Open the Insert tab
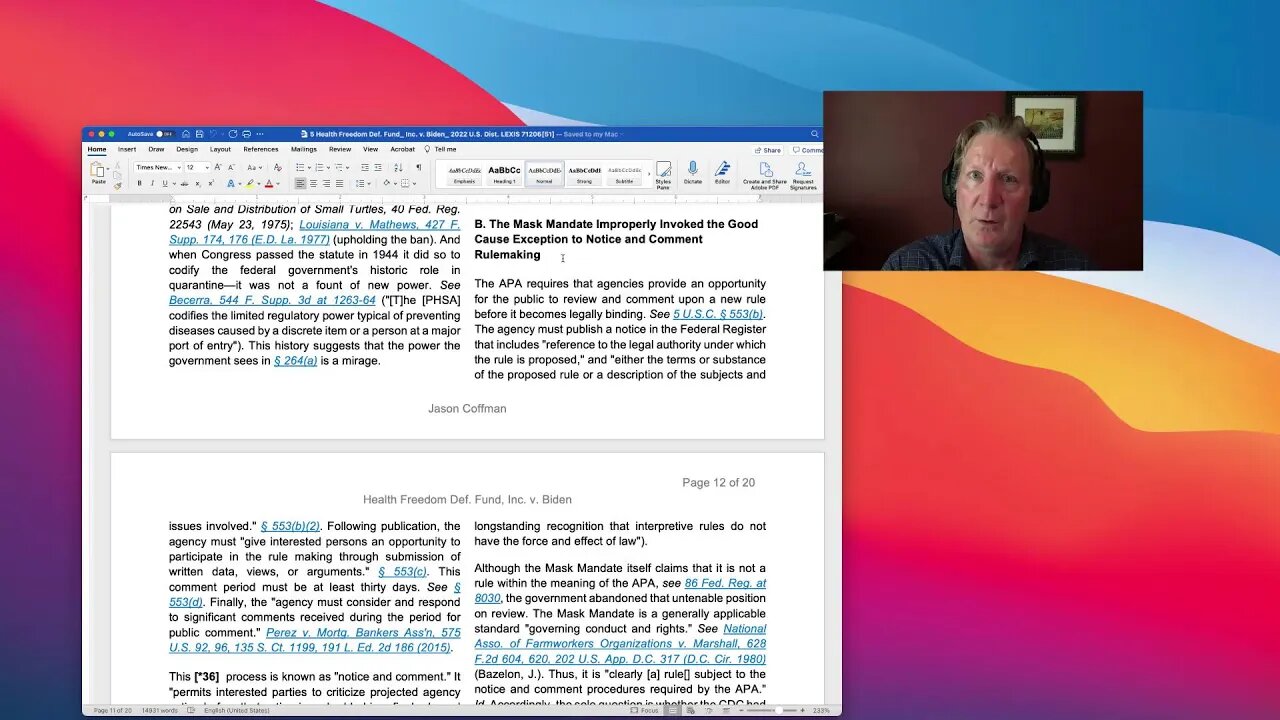The width and height of the screenshot is (1280, 720). pyautogui.click(x=127, y=149)
